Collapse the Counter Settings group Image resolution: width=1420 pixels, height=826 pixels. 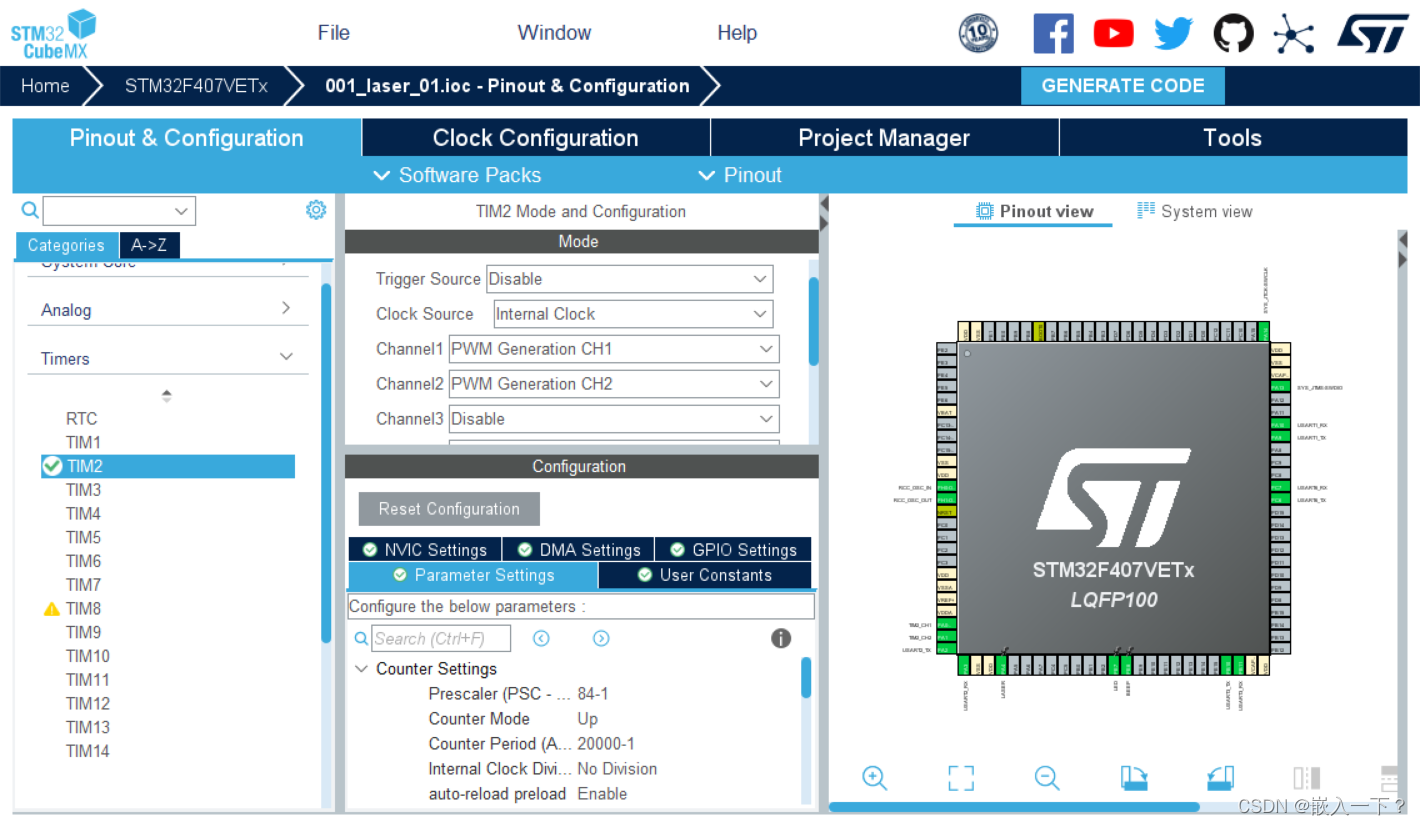pos(361,669)
